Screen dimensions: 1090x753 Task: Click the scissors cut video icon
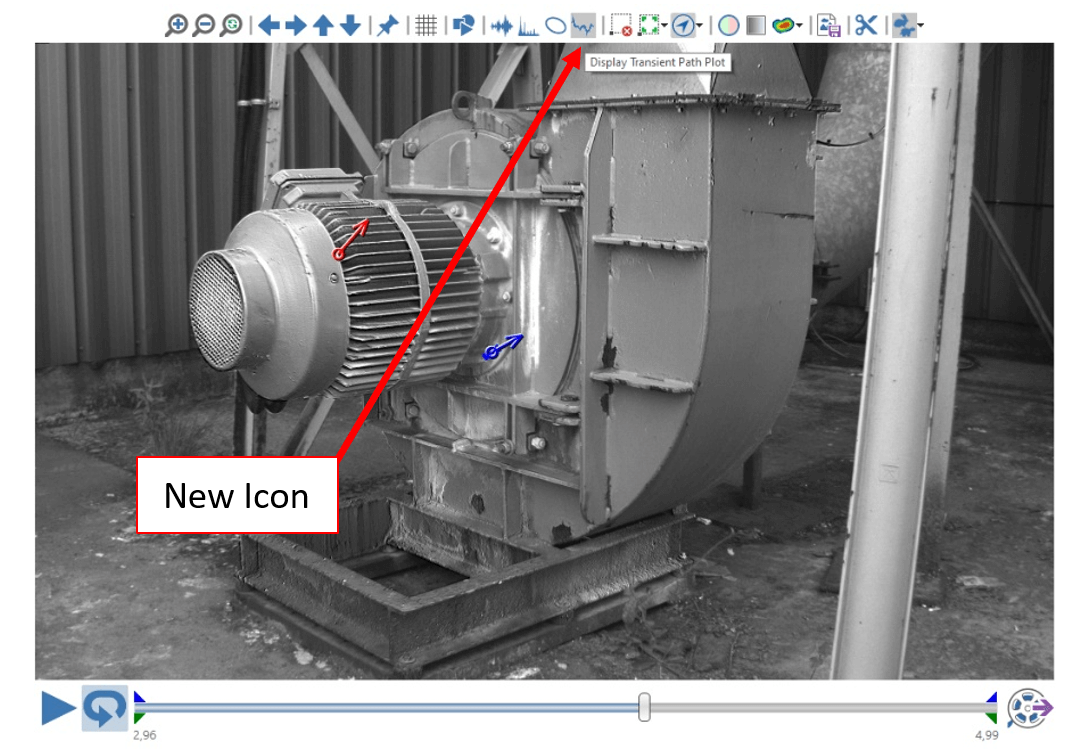point(865,26)
